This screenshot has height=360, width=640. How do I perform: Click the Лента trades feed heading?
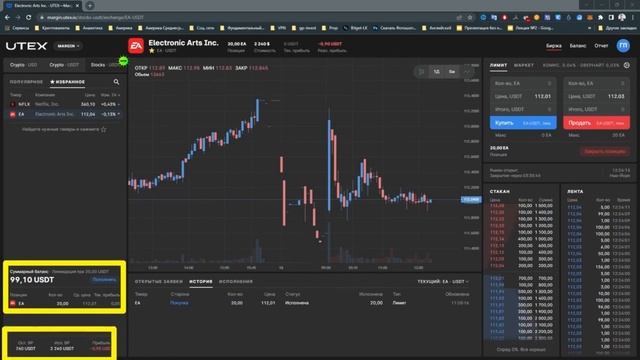pos(575,191)
